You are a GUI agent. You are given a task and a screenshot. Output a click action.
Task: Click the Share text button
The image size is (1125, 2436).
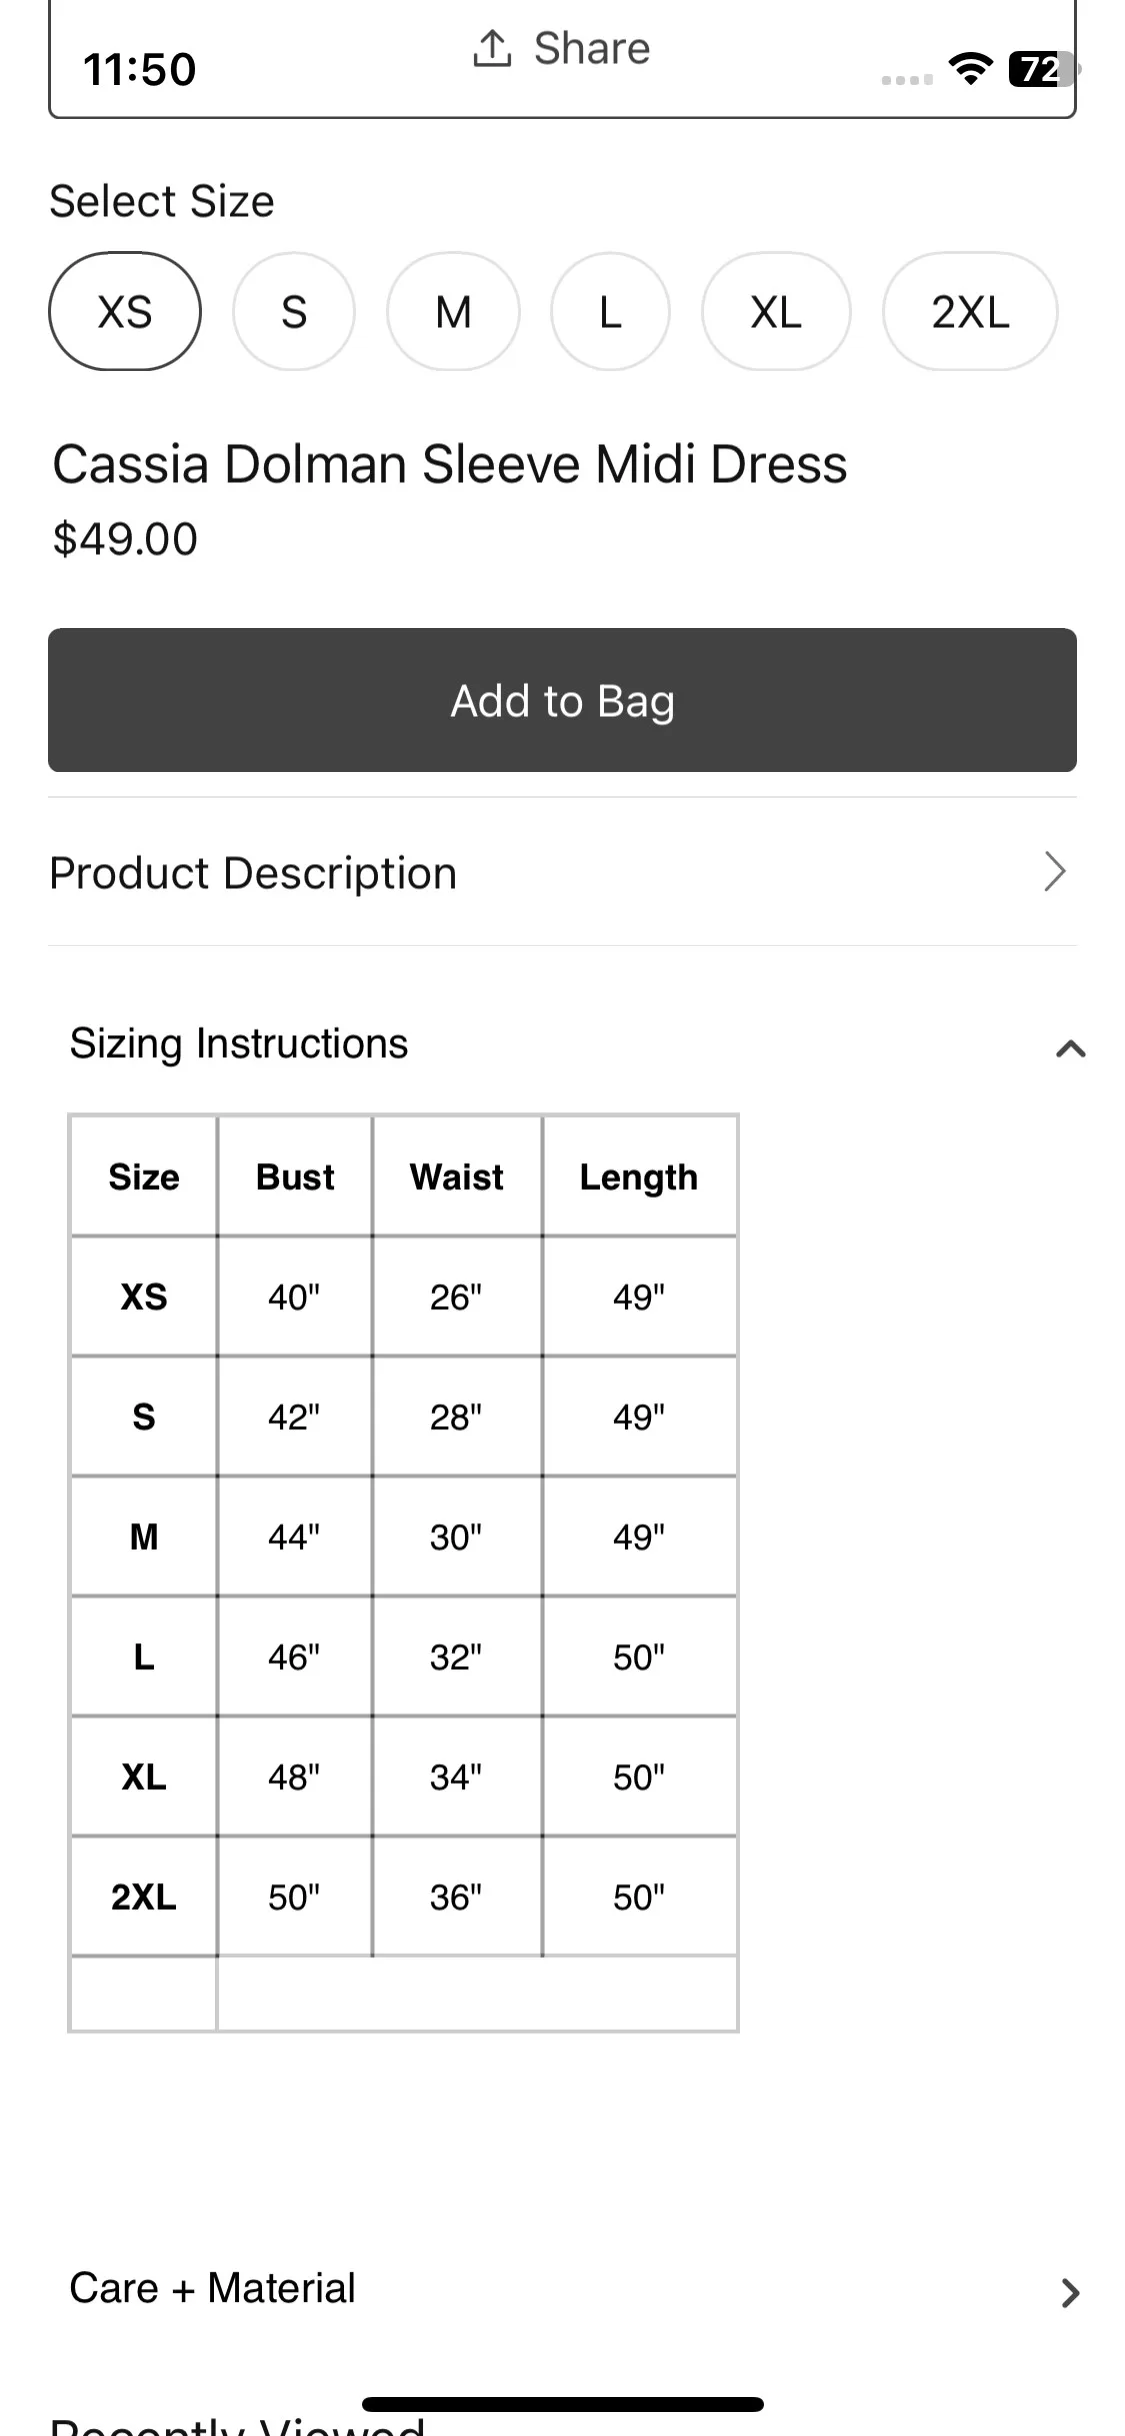click(x=592, y=48)
